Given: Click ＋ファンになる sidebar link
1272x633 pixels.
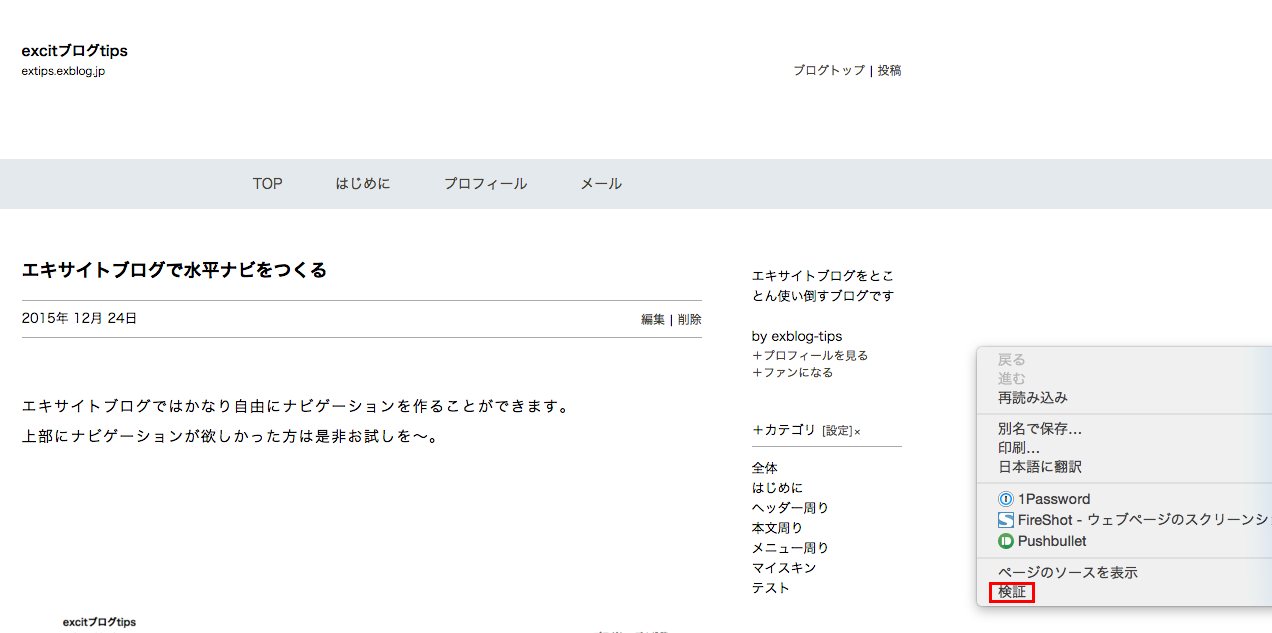Looking at the screenshot, I should tap(792, 373).
